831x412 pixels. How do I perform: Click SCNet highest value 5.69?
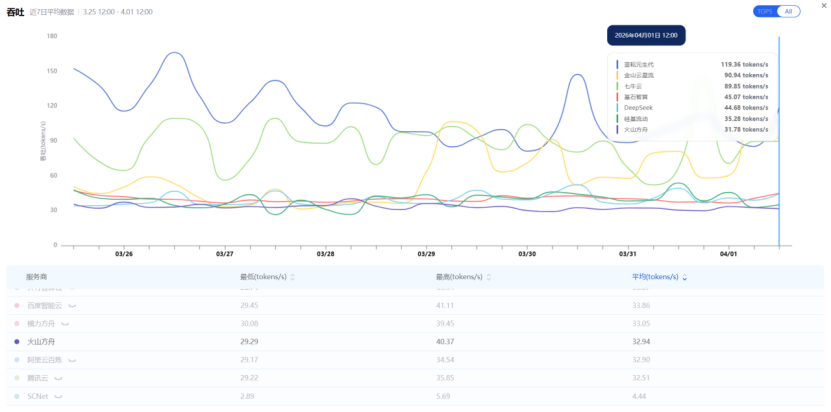point(443,396)
